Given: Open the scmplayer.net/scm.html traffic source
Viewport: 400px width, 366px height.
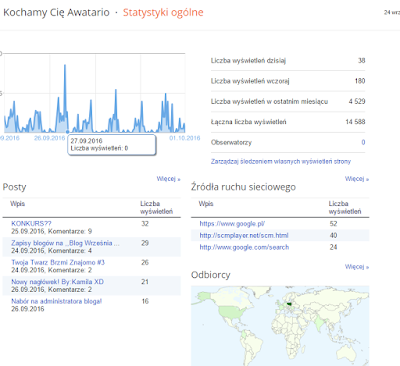Looking at the screenshot, I should pos(244,235).
